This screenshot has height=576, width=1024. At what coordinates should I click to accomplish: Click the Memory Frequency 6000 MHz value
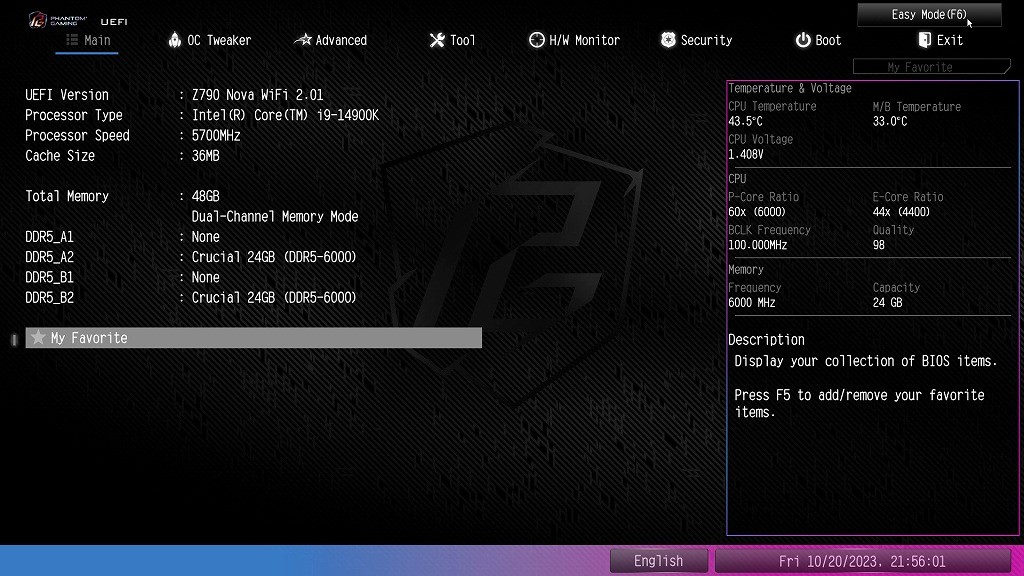tap(752, 302)
